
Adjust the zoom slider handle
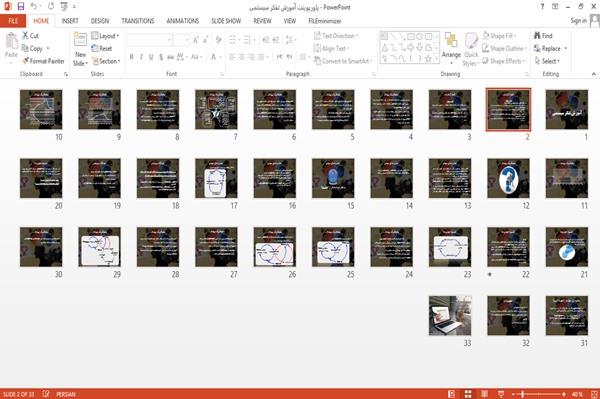523,394
